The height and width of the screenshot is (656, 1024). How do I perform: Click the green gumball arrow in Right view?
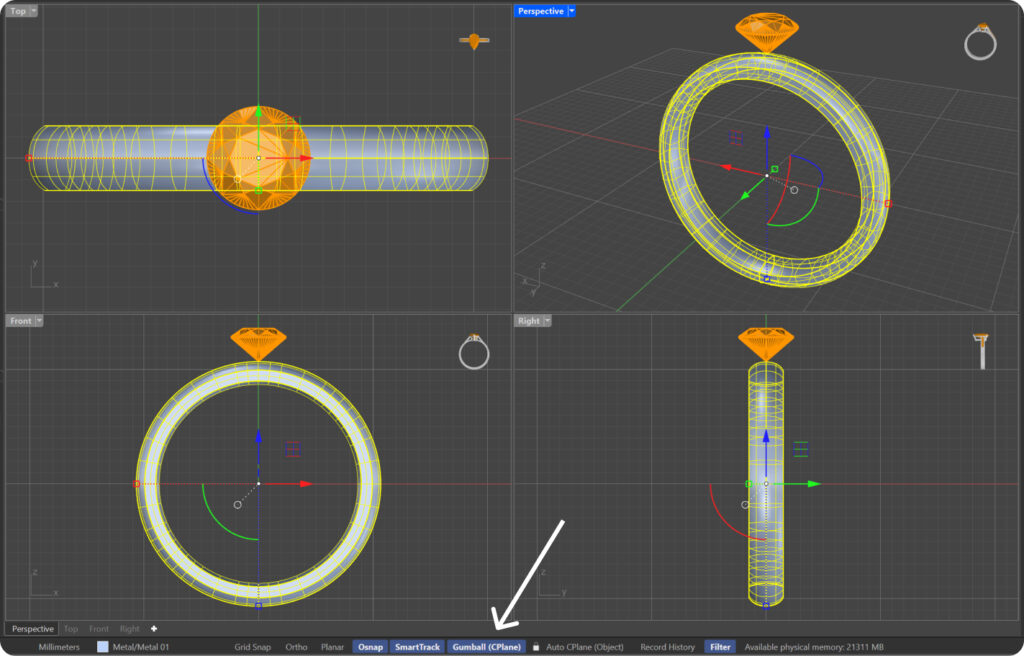(x=813, y=484)
